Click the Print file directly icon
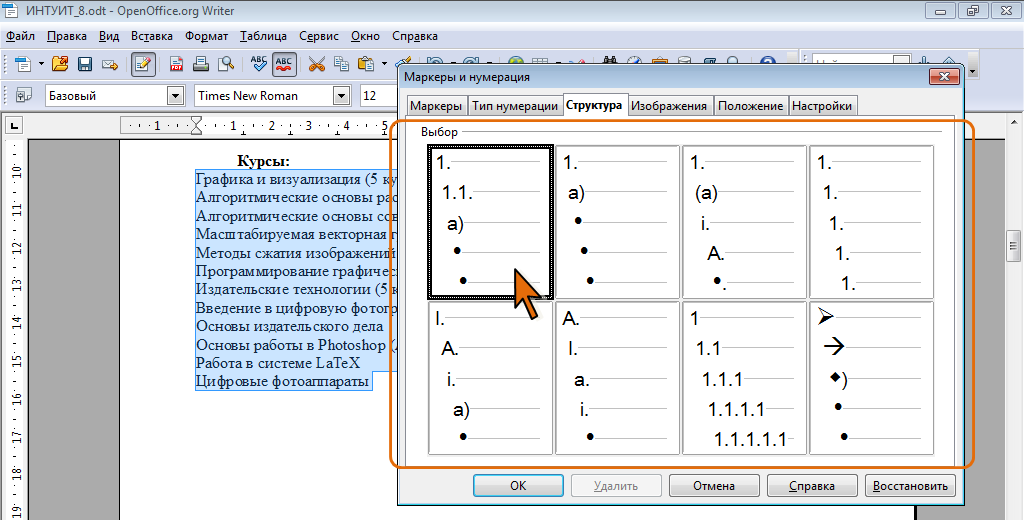 [200, 64]
